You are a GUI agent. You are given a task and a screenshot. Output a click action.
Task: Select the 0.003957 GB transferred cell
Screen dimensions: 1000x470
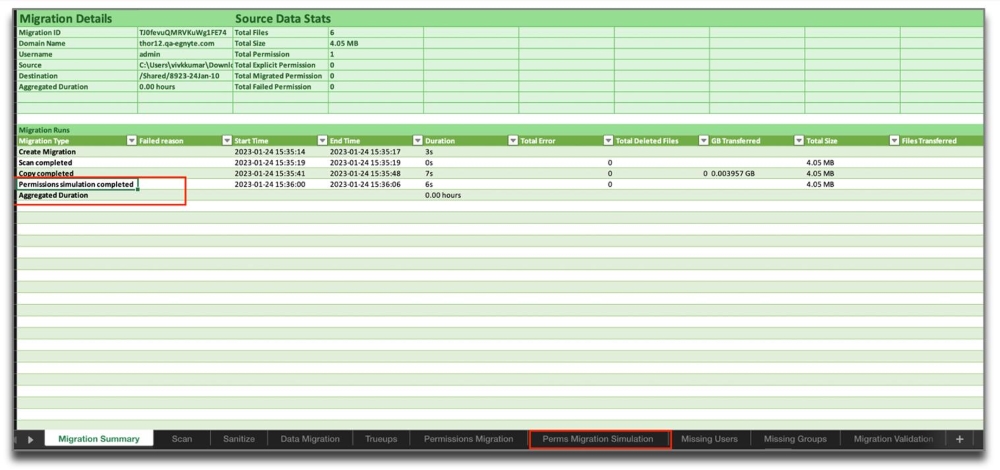(x=757, y=173)
